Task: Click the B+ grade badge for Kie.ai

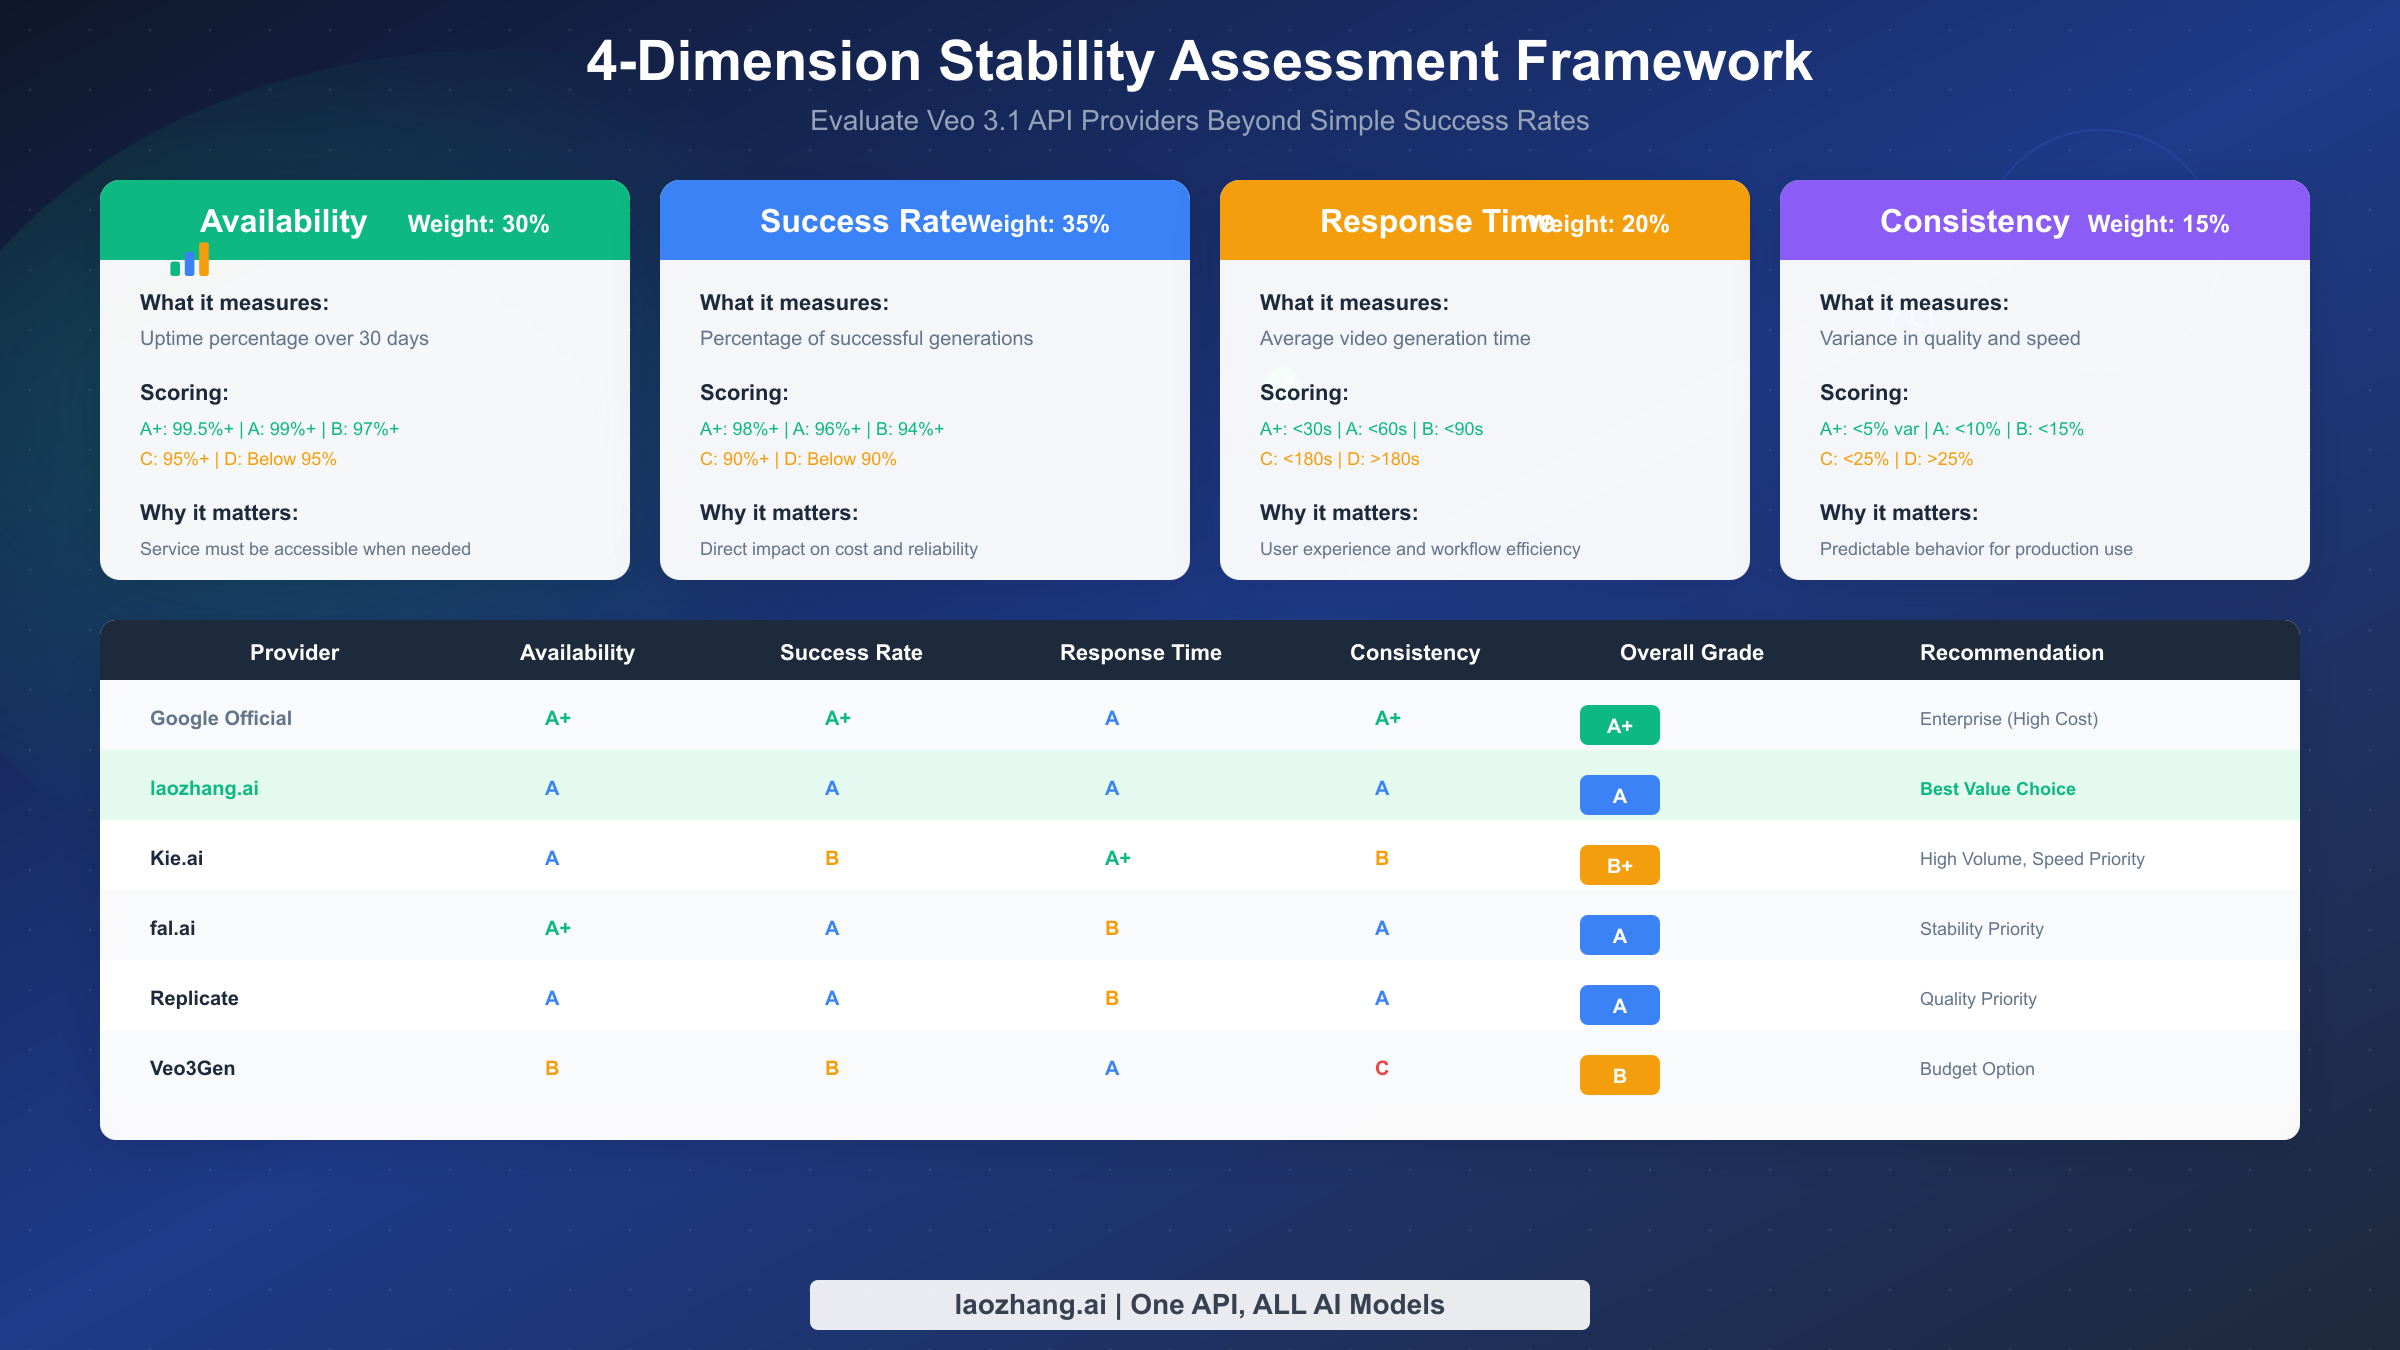Action: click(1619, 864)
